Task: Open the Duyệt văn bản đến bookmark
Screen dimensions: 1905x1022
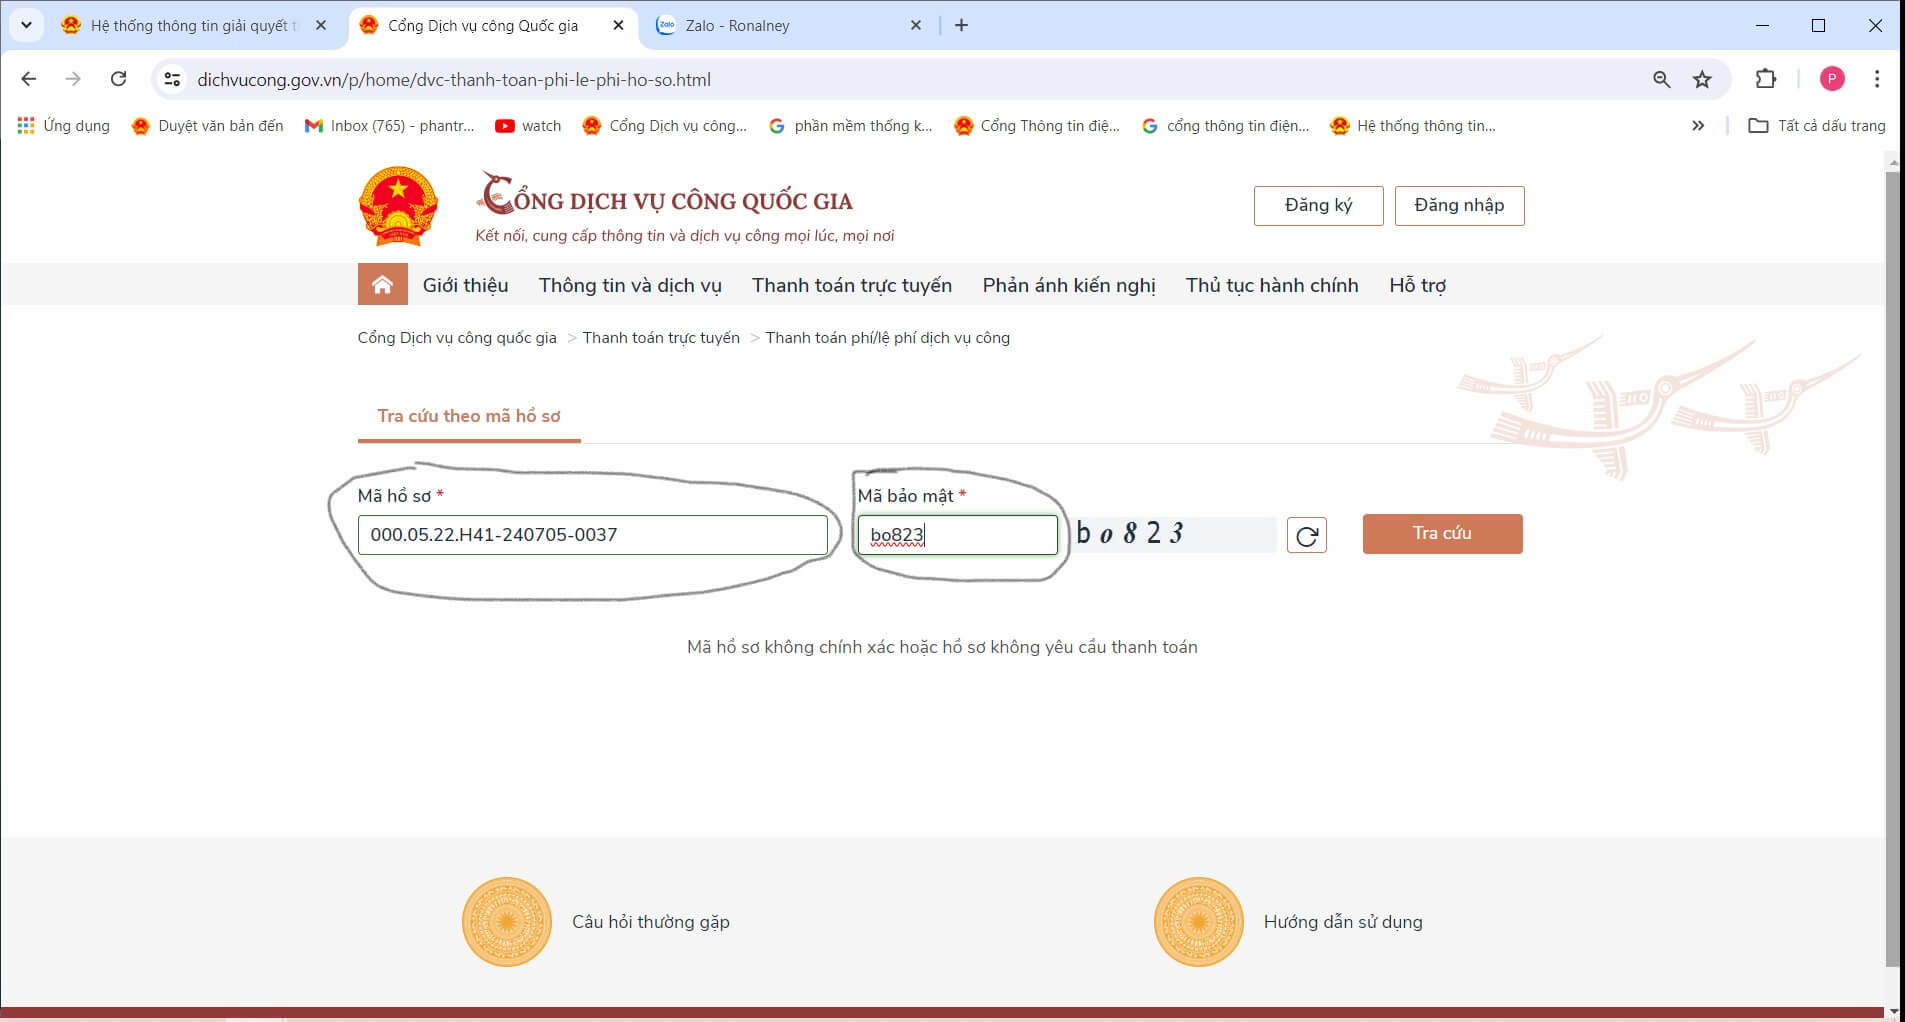Action: [x=207, y=126]
